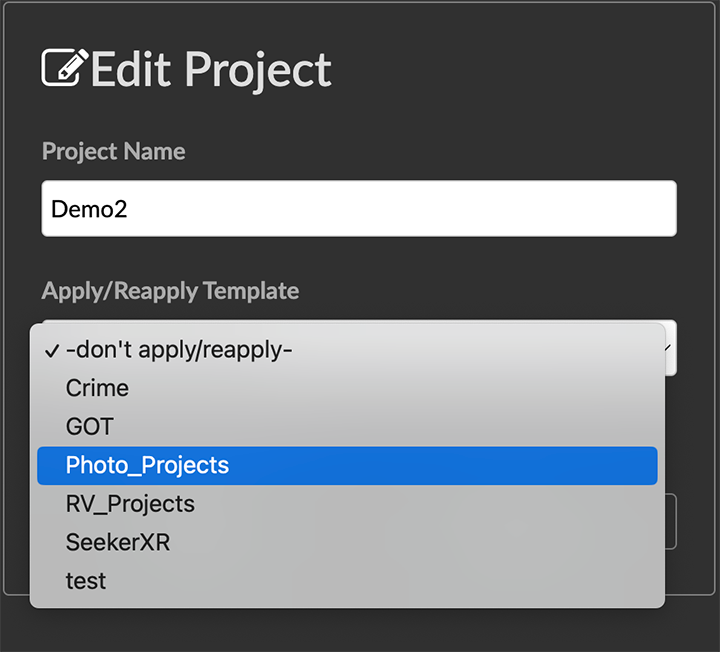Click empty space right of the Edit Project title
The width and height of the screenshot is (720, 652).
tap(500, 70)
